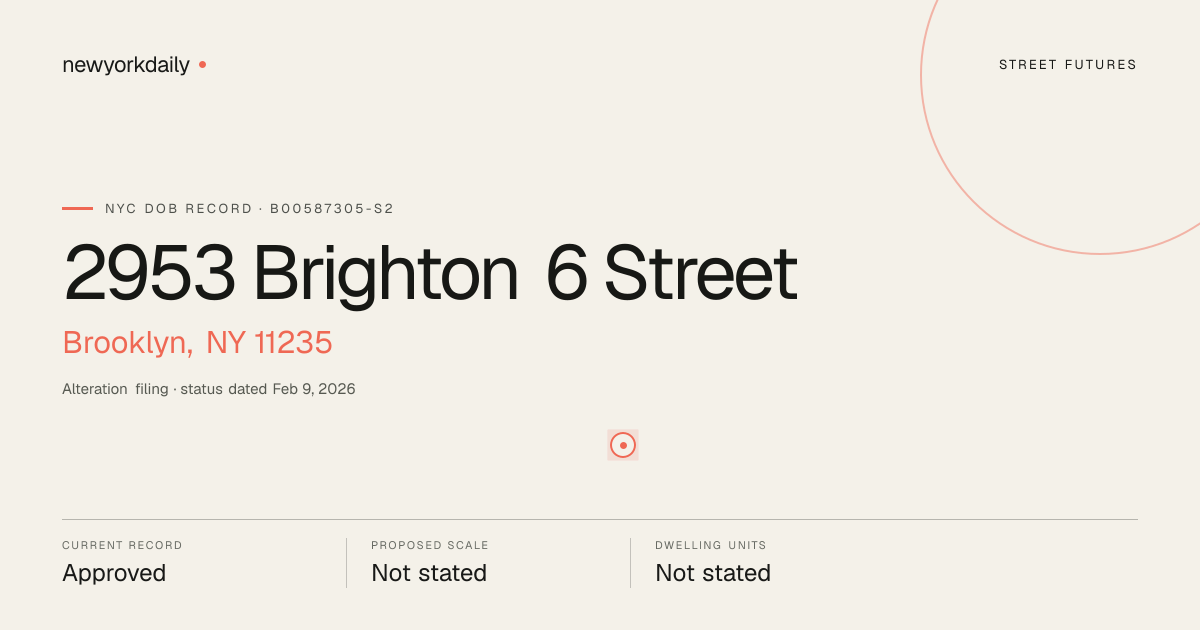
Task: Select the PROPOSED SCALE heading
Action: tap(430, 546)
